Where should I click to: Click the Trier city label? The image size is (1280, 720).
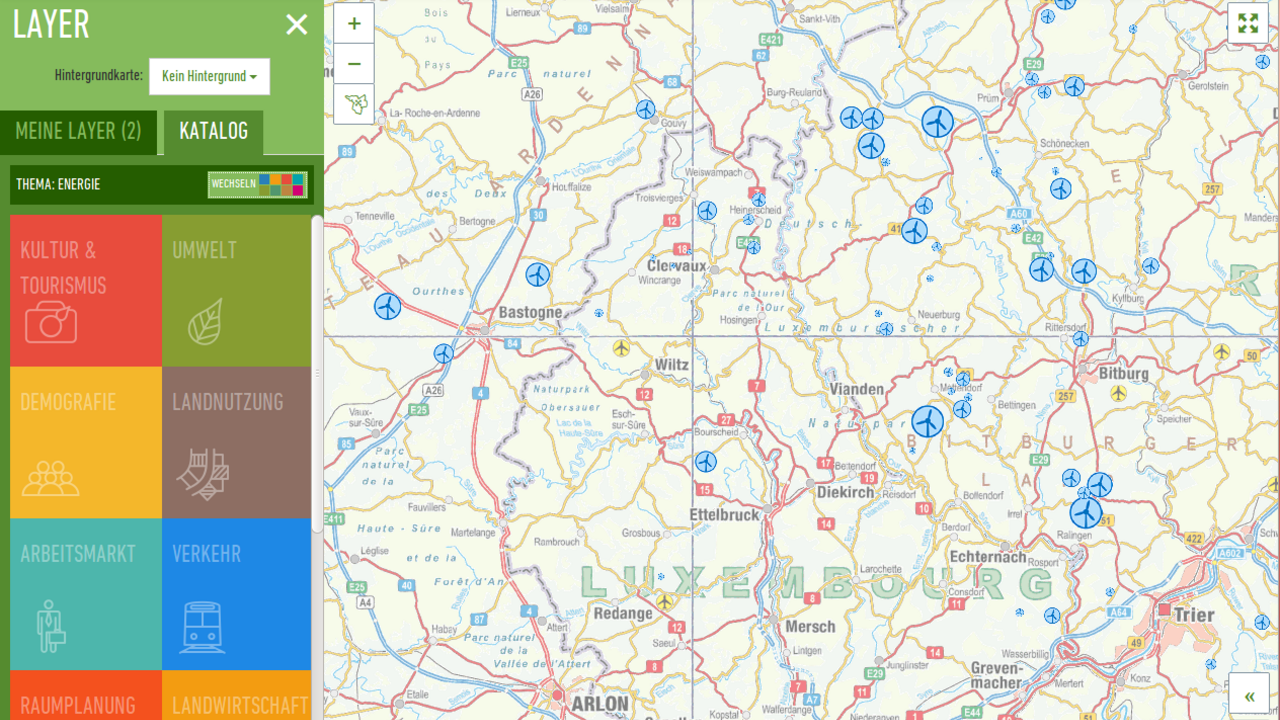[1195, 615]
